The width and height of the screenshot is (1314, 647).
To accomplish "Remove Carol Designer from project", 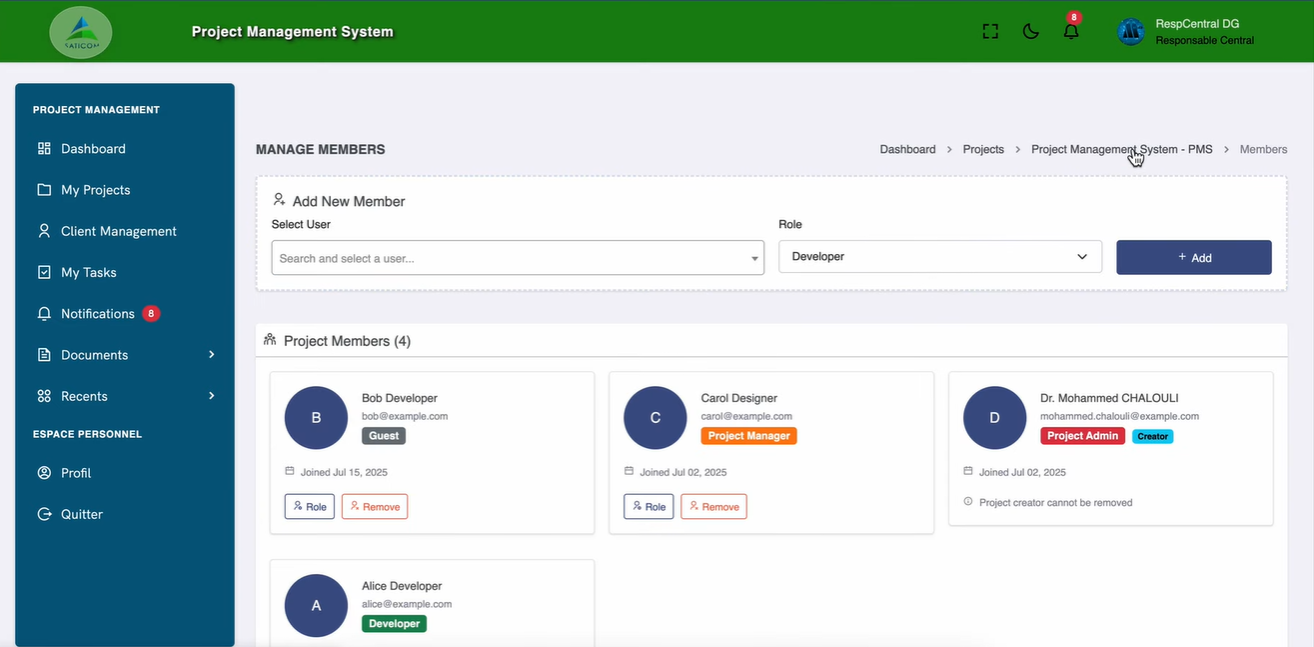I will [713, 507].
